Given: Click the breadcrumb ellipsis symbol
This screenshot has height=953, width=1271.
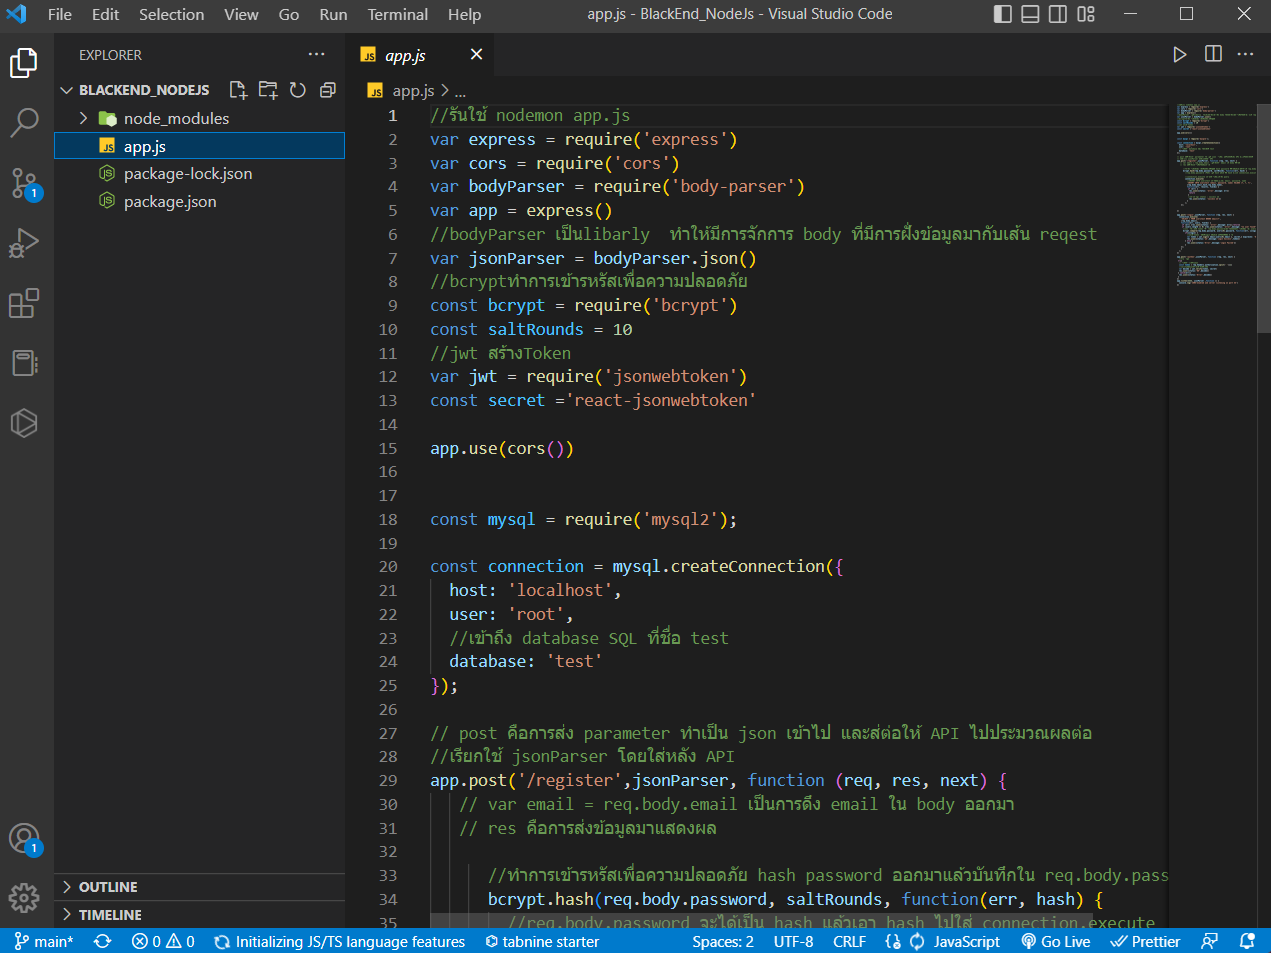Looking at the screenshot, I should [460, 91].
